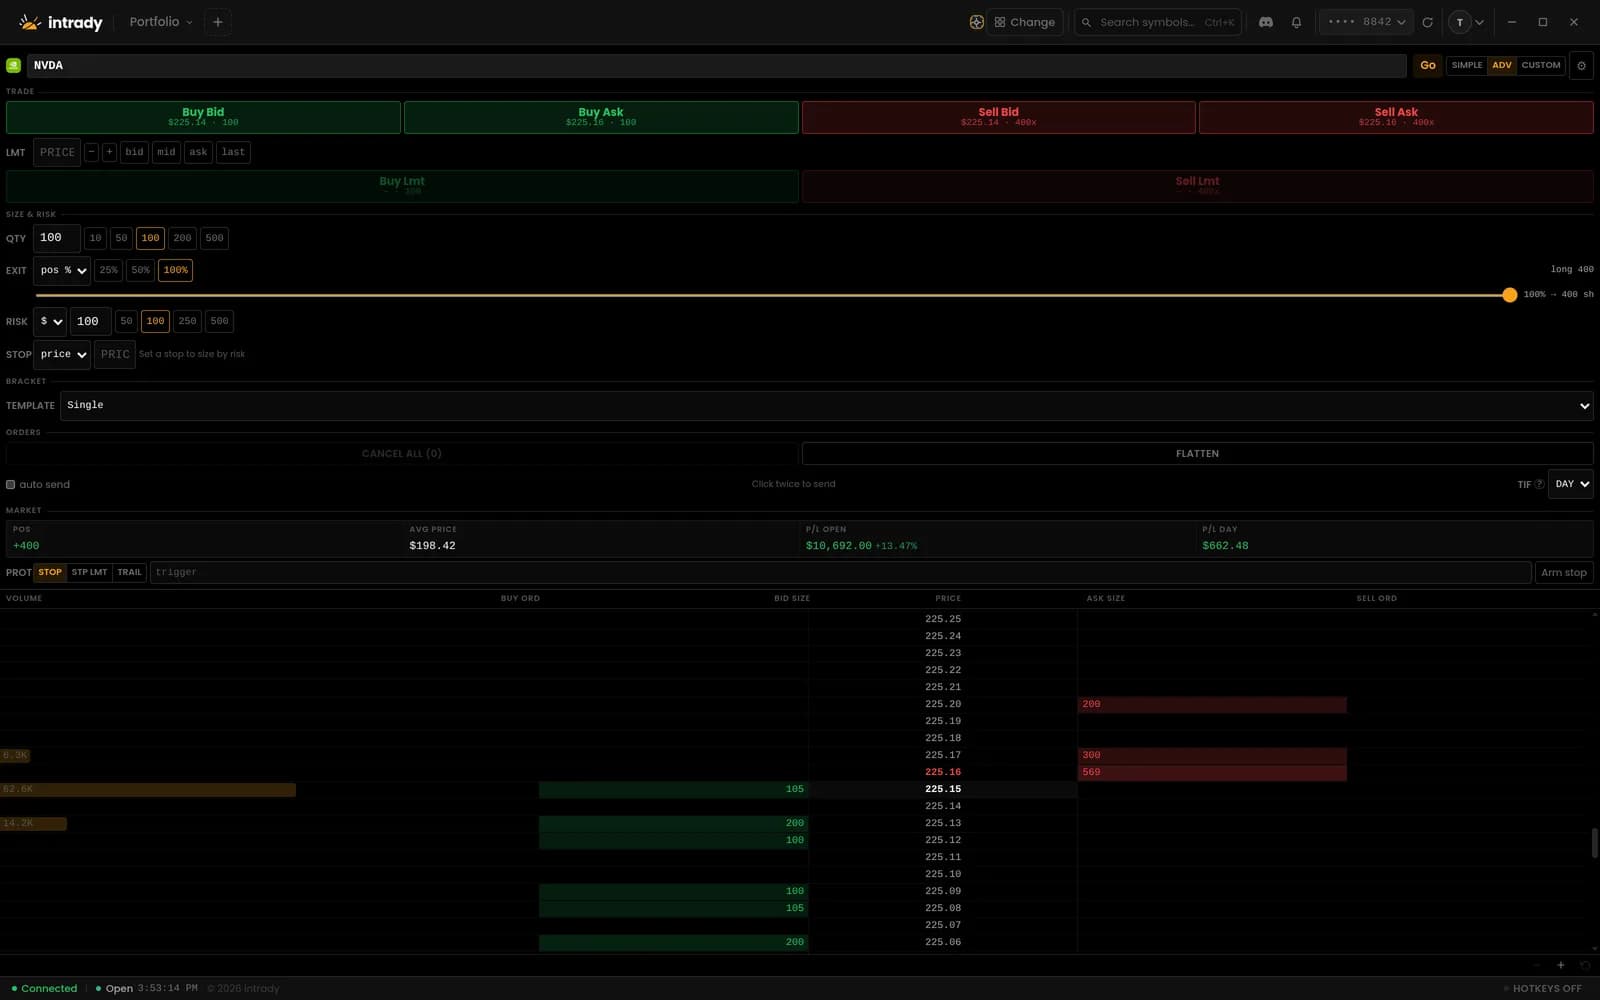Click the ladder vertical scrollbar thumb
Screen dimensions: 1600x1000
[1594, 843]
